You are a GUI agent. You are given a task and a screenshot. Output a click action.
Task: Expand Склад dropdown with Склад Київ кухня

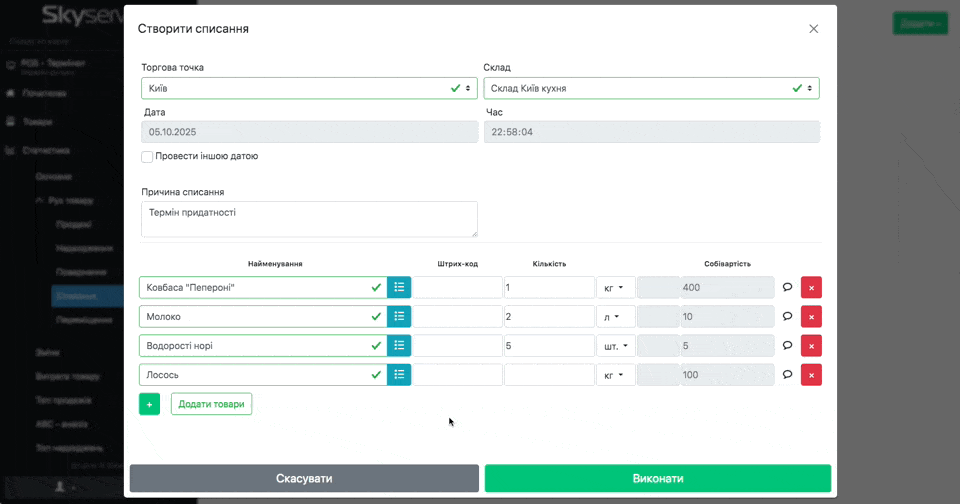coord(651,88)
